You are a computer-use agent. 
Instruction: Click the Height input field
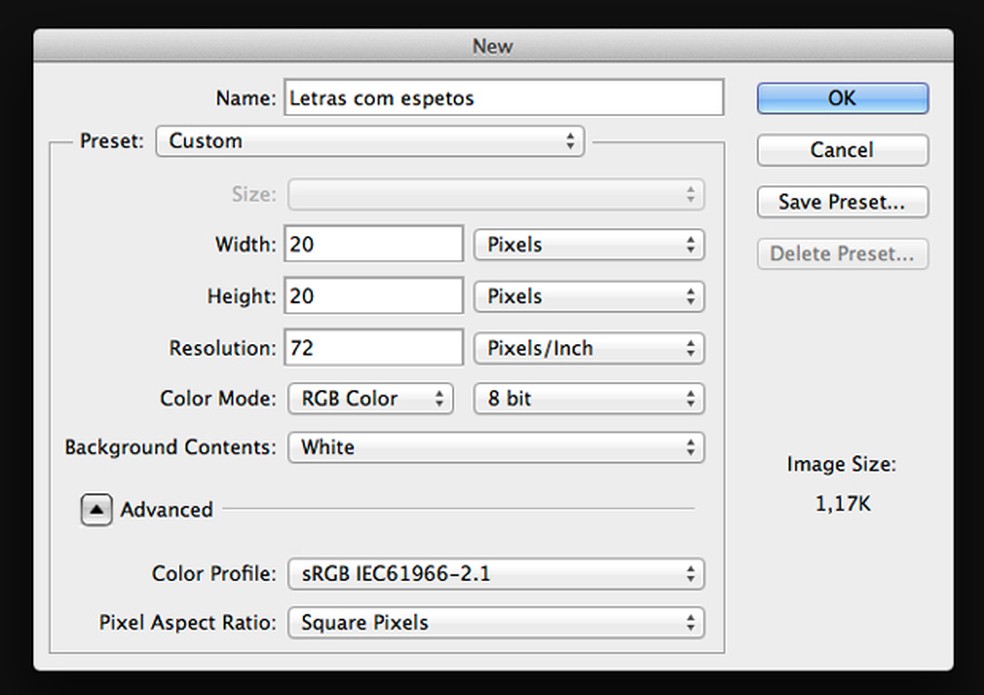coord(374,297)
